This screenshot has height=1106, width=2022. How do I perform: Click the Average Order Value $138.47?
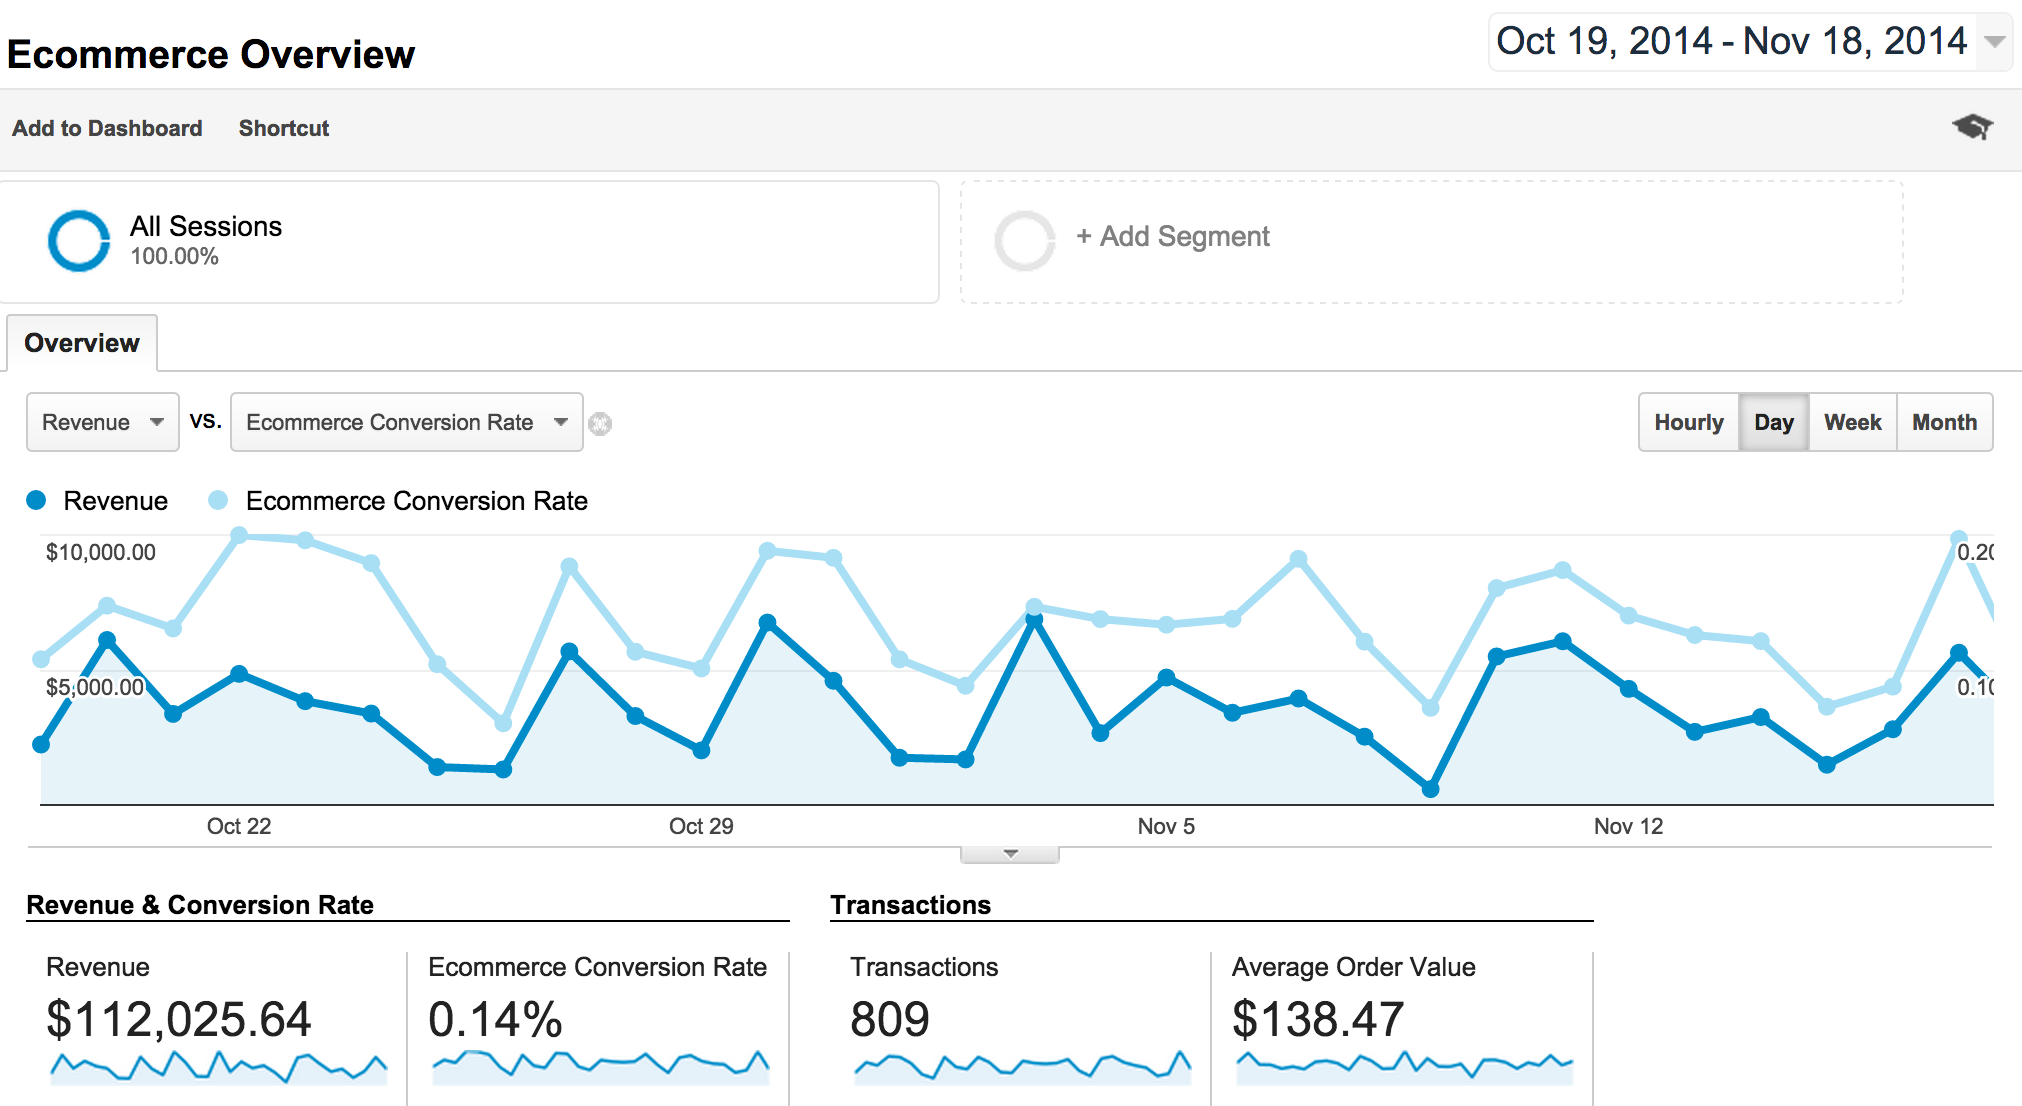(1318, 1020)
